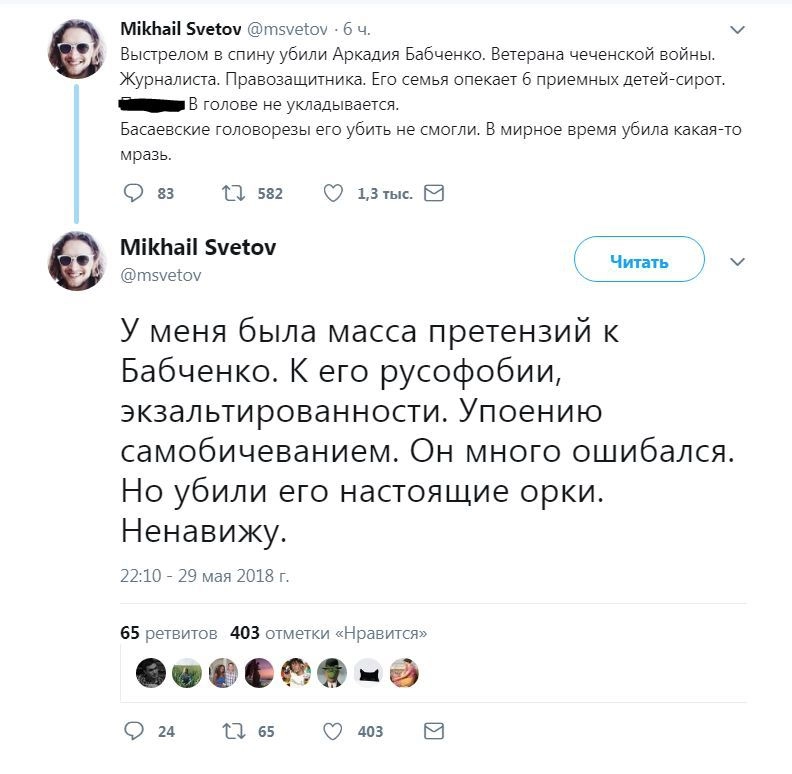The width and height of the screenshot is (792, 774).
Task: Share the main tweet via envelope icon
Action: pos(434,731)
